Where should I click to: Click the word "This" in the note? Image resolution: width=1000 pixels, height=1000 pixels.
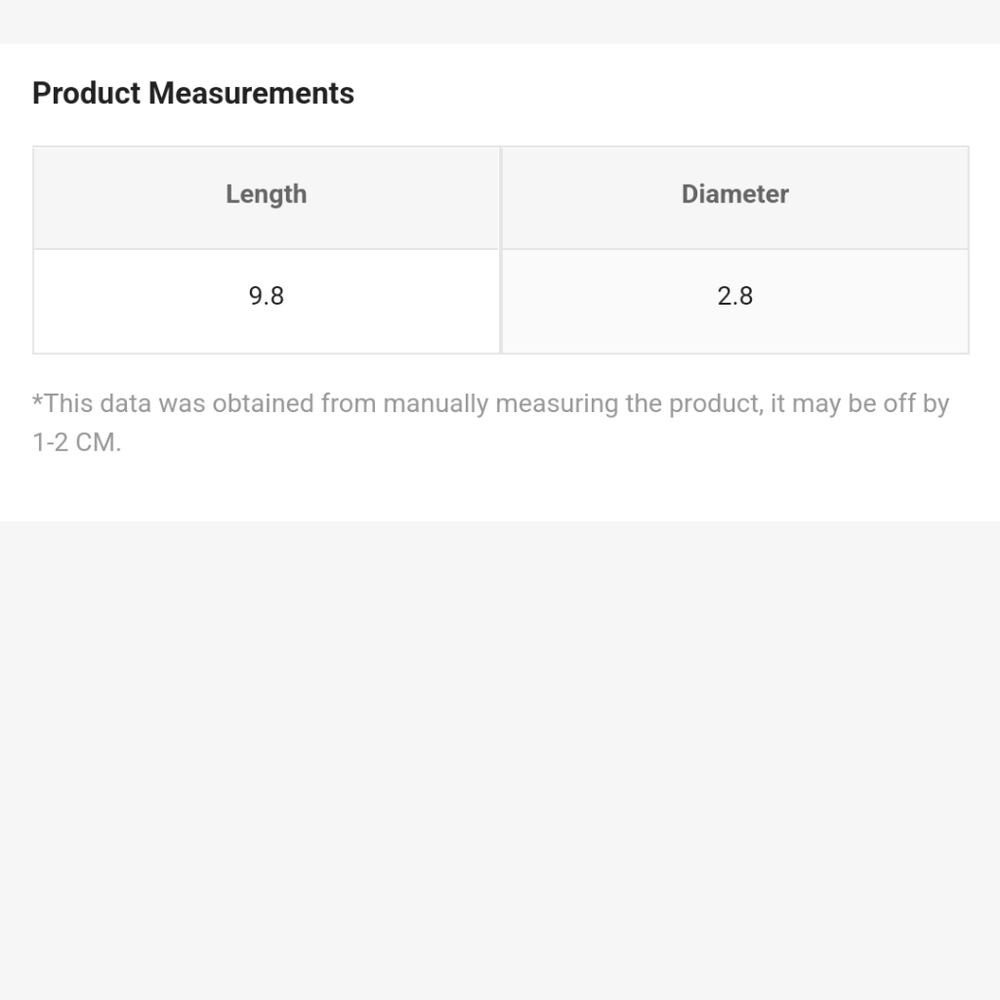click(x=68, y=404)
